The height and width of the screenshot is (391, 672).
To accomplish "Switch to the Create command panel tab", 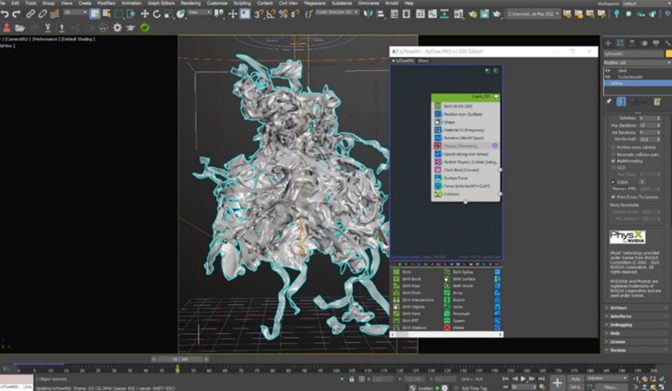I will (x=608, y=43).
